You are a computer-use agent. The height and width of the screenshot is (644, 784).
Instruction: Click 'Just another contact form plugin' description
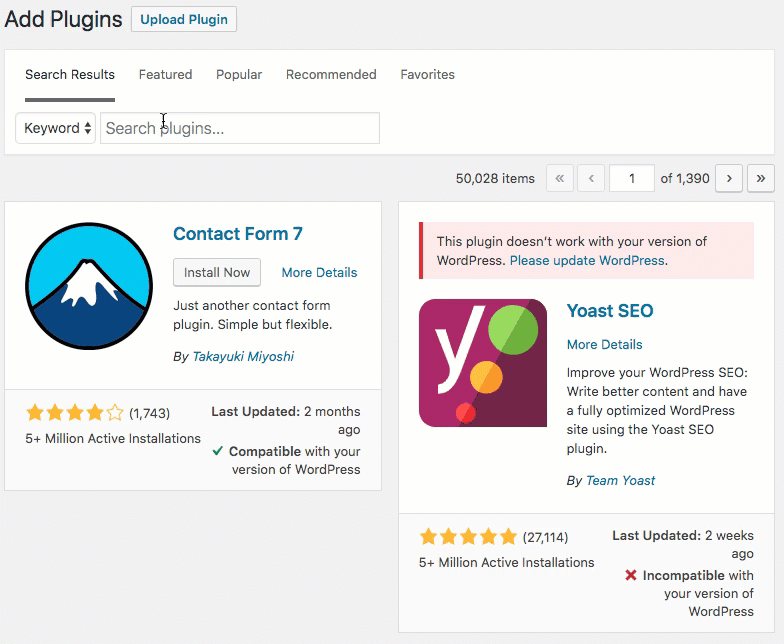click(x=252, y=315)
